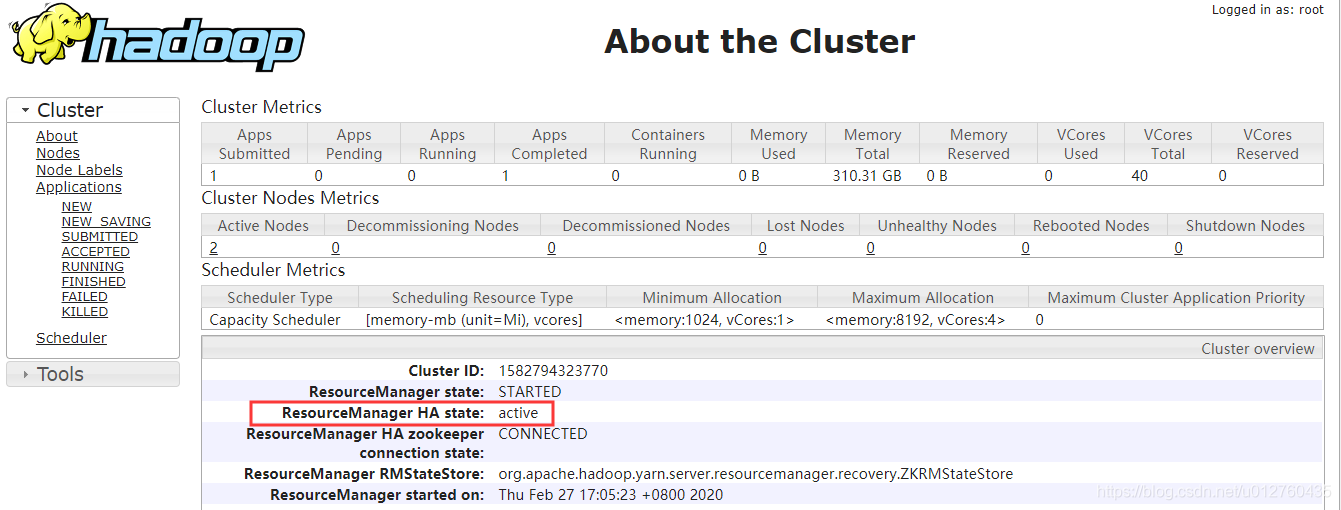Open the About link in sidebar

pyautogui.click(x=57, y=136)
